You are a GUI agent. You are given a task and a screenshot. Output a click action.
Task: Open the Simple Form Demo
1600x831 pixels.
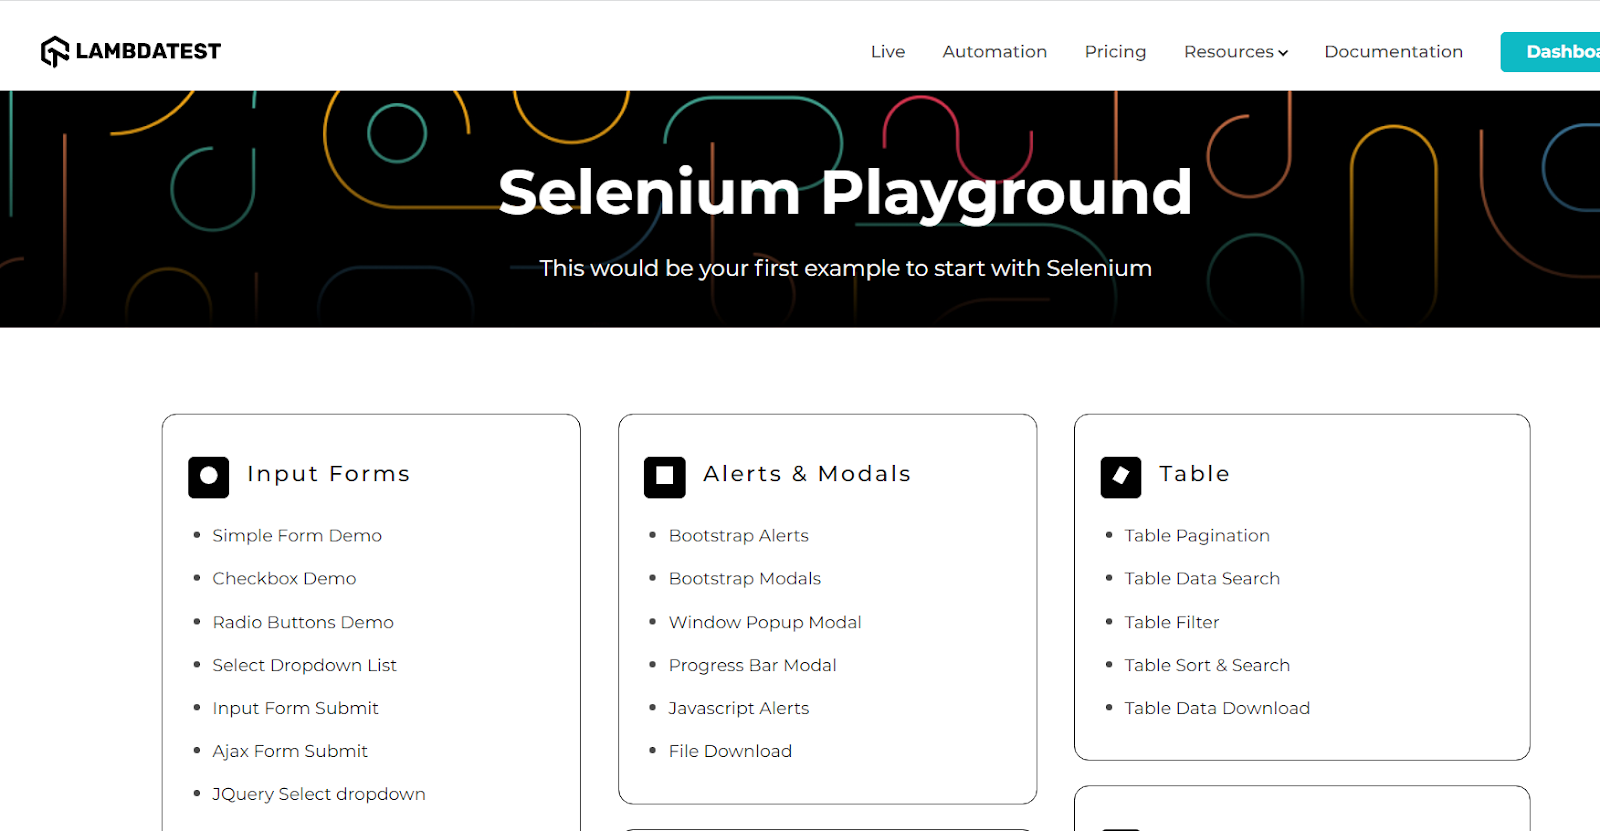coord(296,535)
